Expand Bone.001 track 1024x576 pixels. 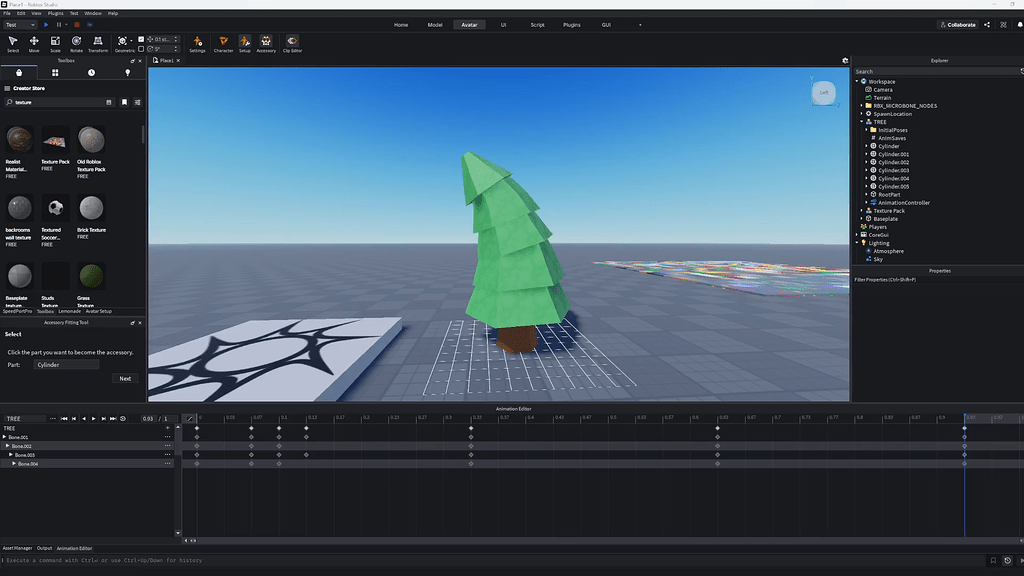[x=5, y=437]
